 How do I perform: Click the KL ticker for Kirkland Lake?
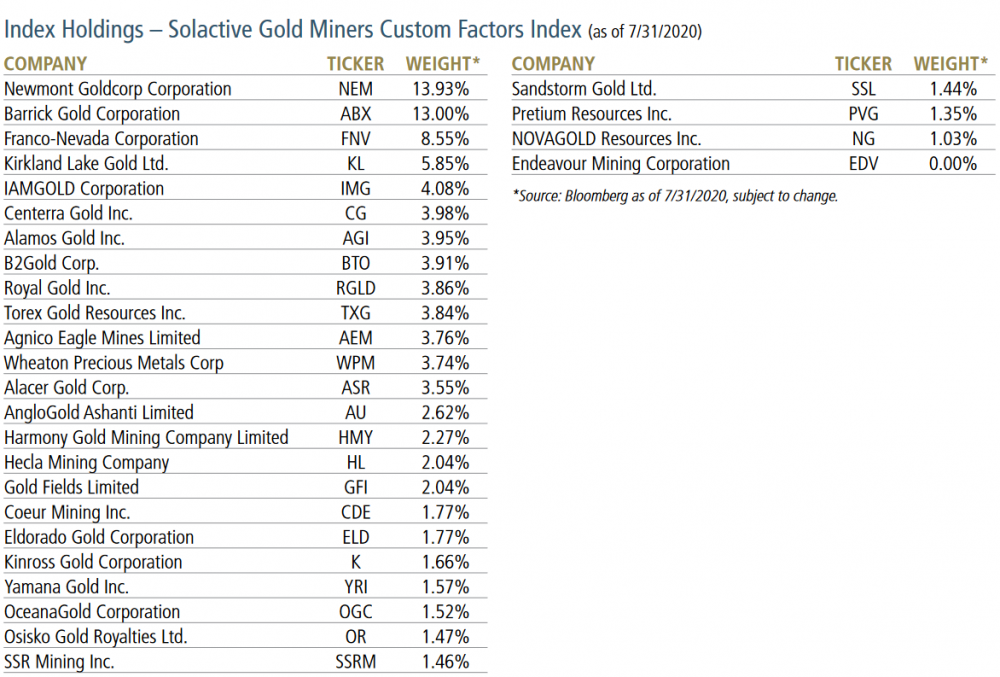point(355,164)
